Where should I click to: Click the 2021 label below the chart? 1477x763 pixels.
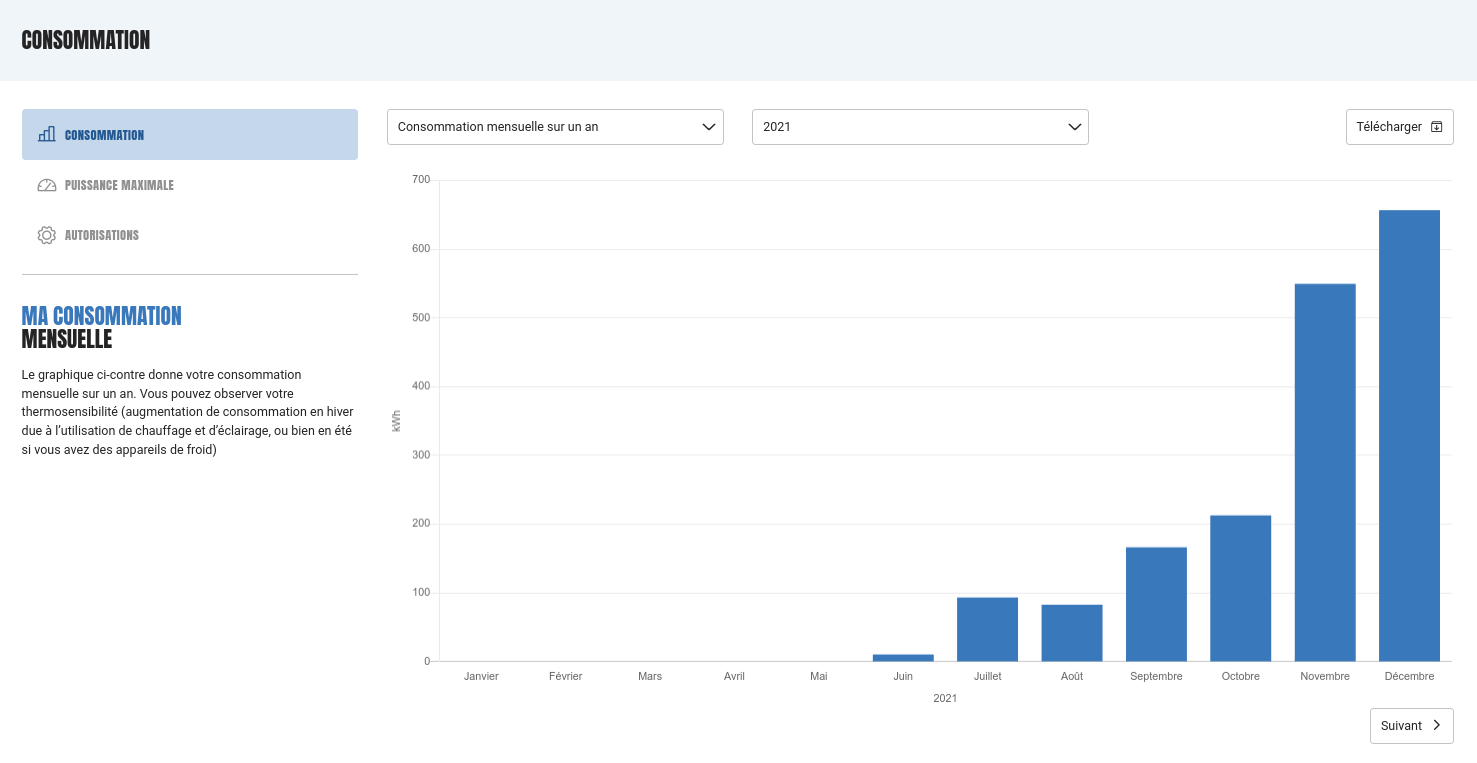point(945,698)
